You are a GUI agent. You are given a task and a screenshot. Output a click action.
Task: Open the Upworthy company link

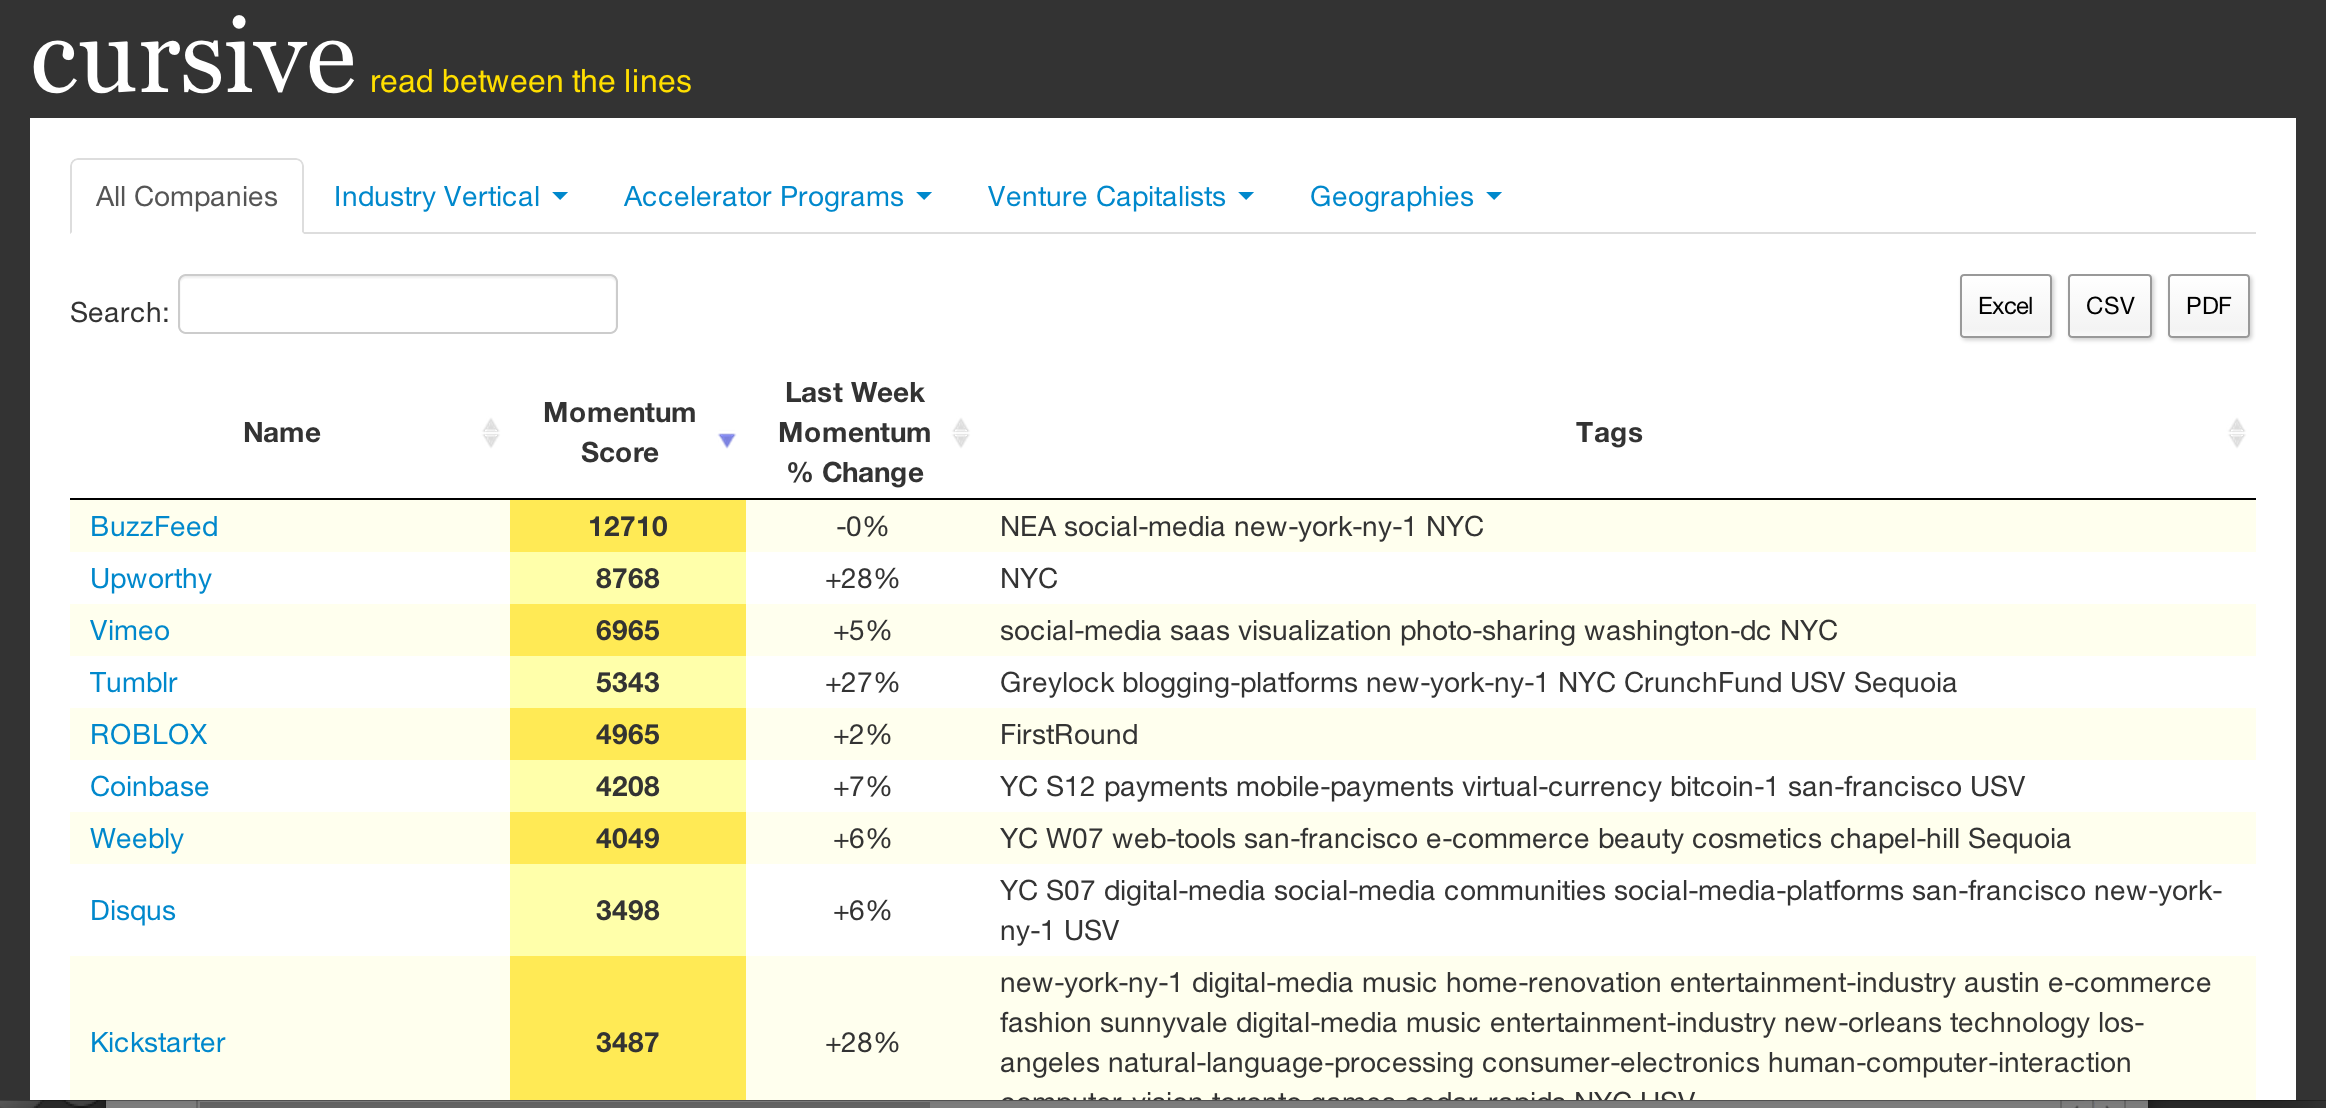coord(151,579)
